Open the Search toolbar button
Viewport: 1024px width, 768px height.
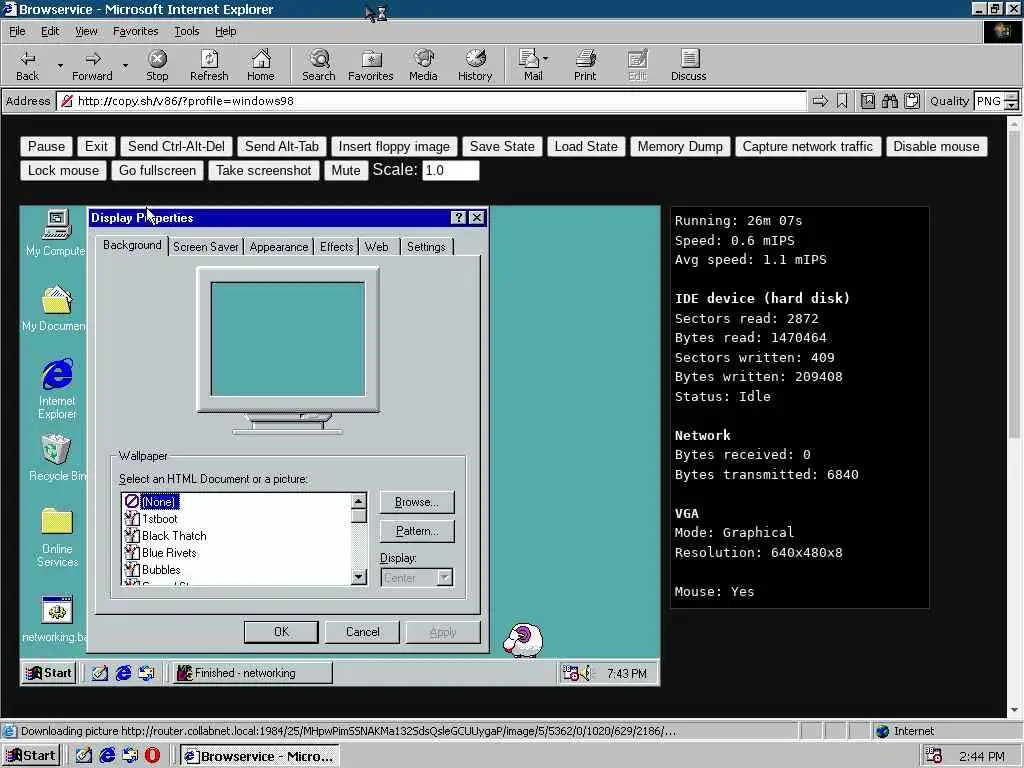point(319,65)
